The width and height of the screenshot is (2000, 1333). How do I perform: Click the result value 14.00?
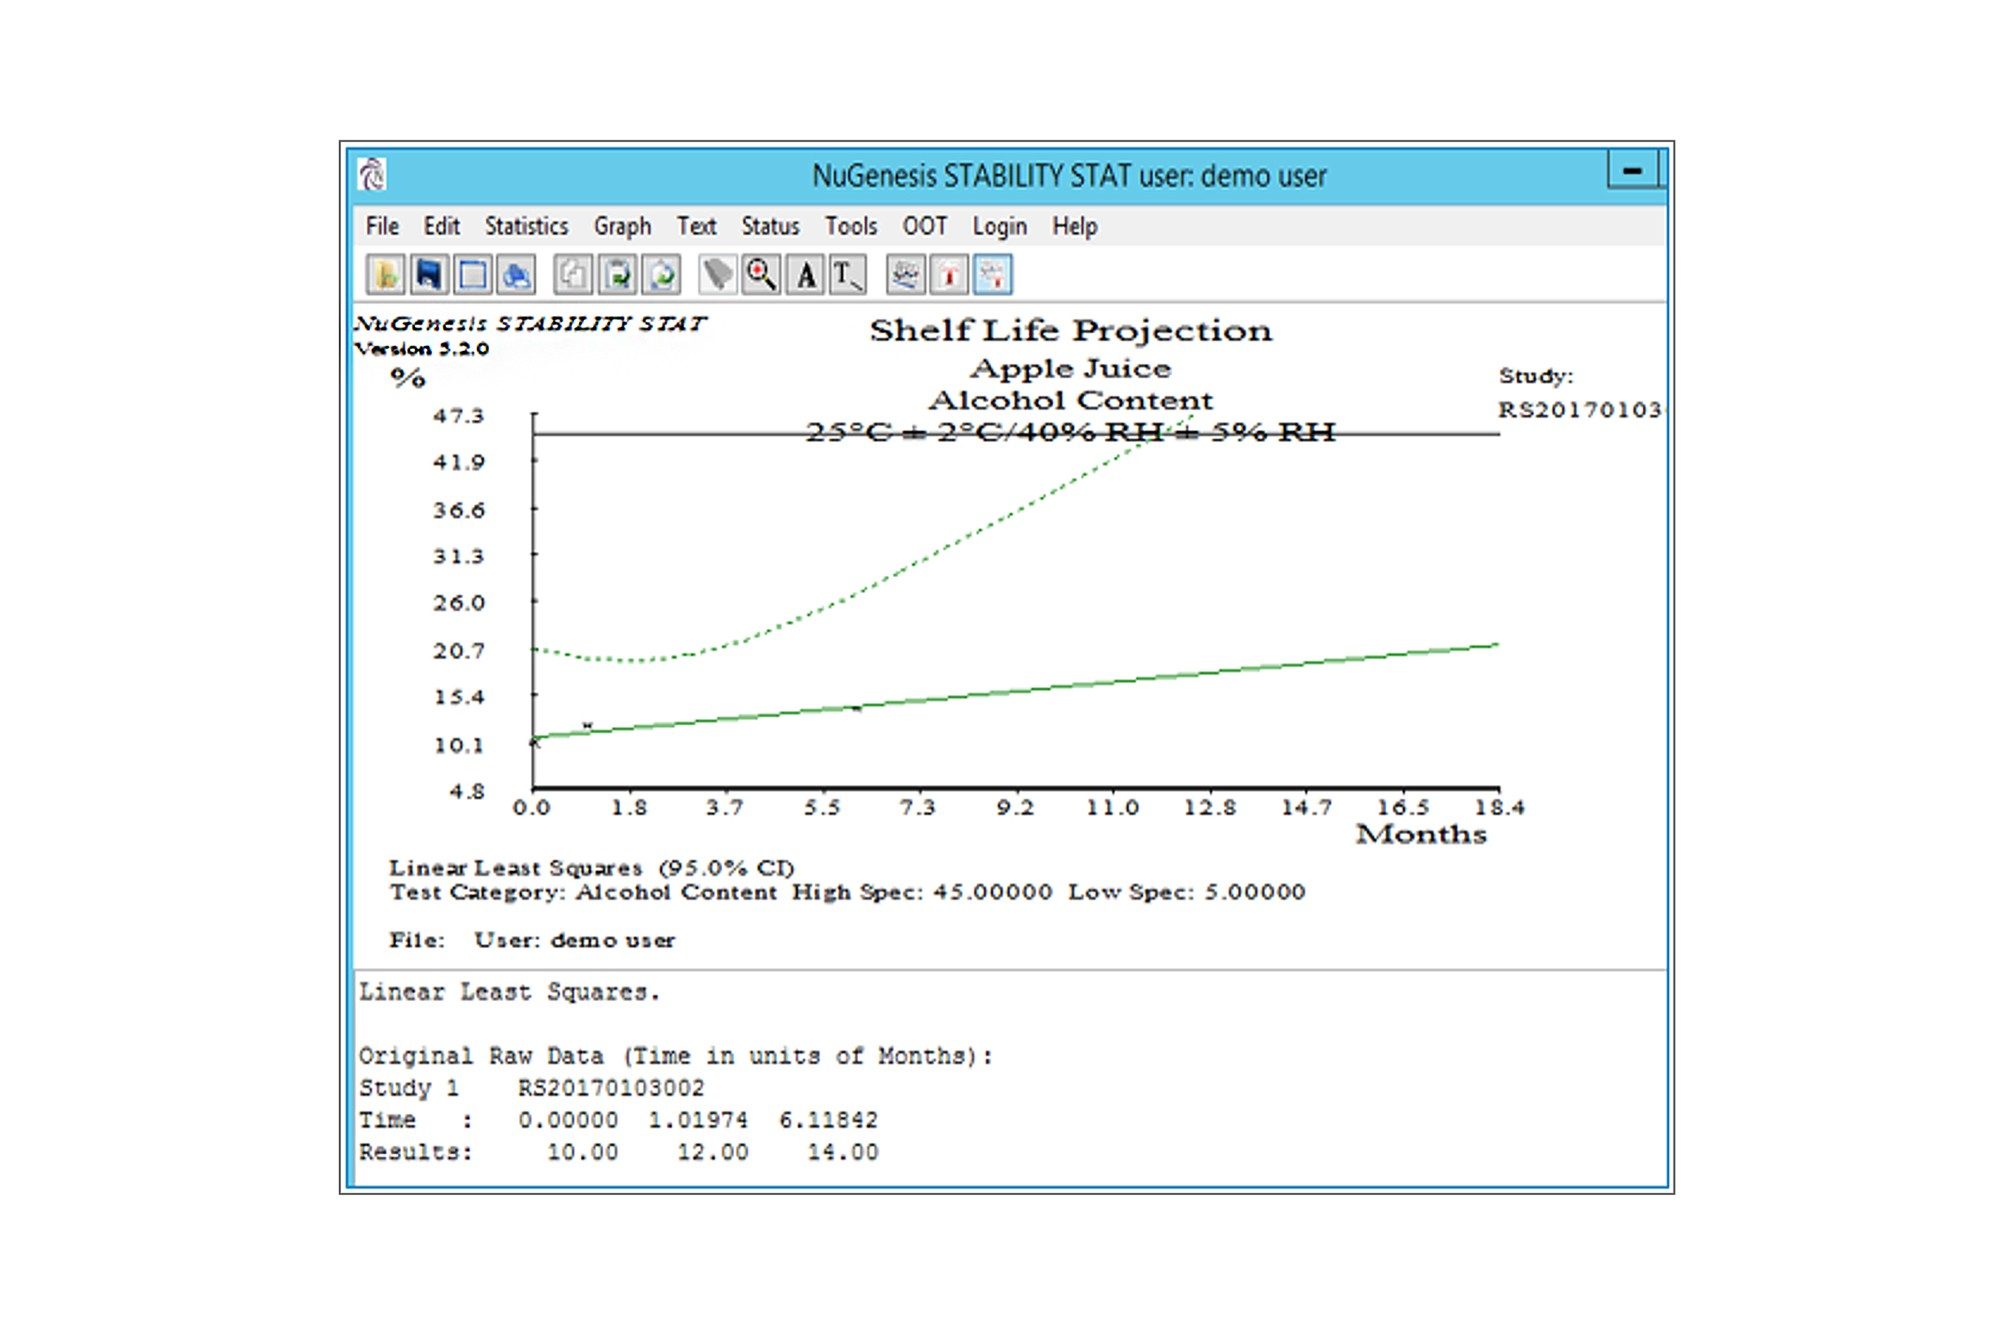843,1152
